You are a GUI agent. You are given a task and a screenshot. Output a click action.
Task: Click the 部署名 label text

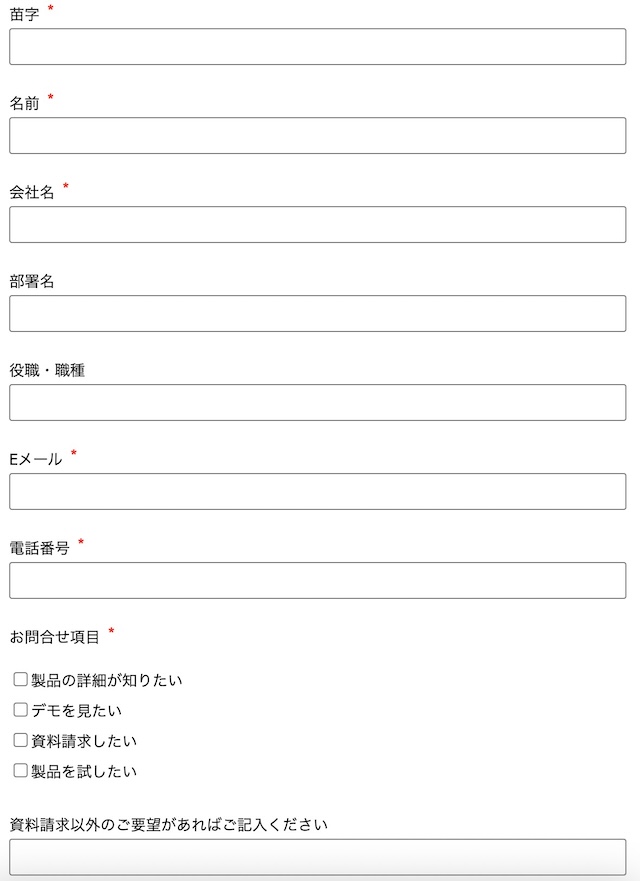click(32, 281)
